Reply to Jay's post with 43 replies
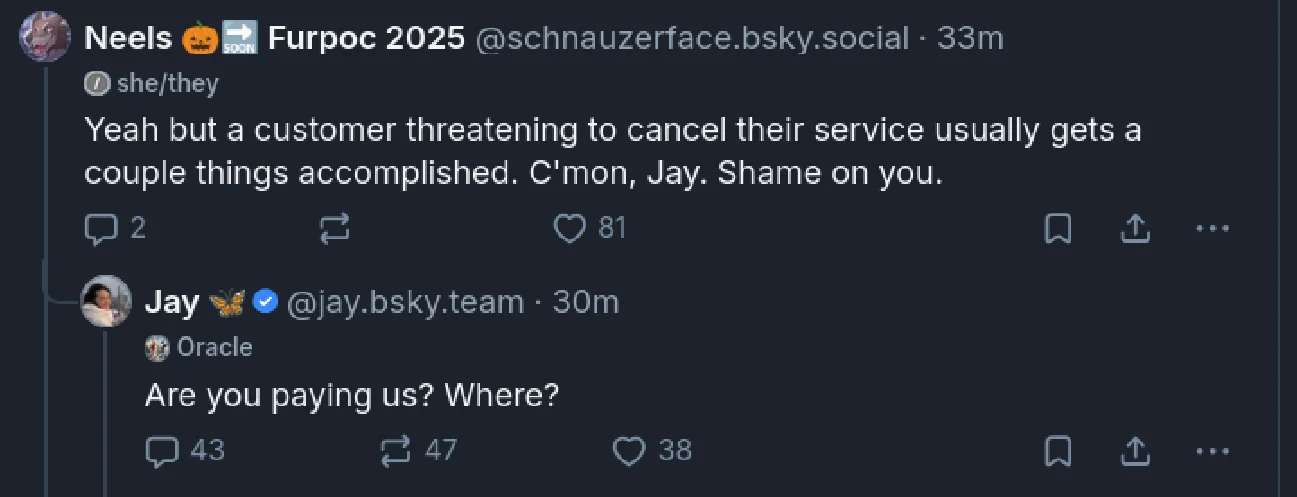 (x=186, y=451)
